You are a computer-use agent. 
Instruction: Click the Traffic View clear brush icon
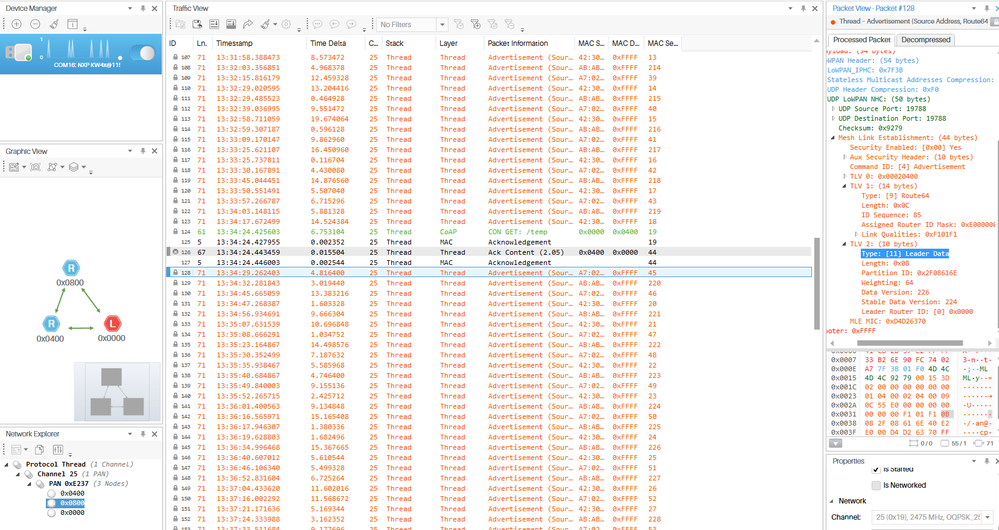[265, 24]
